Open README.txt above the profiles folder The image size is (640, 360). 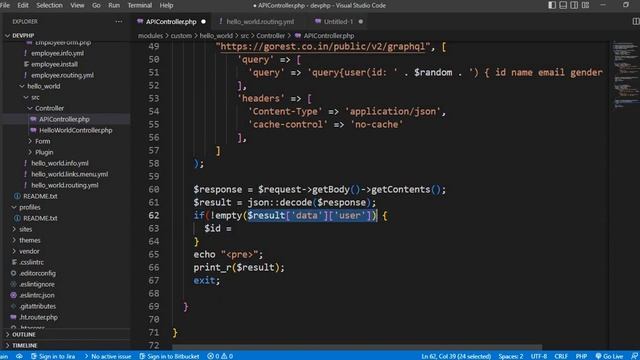coord(40,196)
